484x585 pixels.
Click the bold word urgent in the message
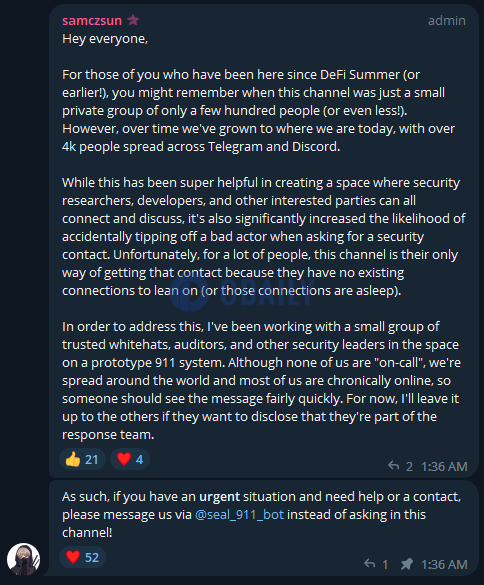[x=219, y=497]
